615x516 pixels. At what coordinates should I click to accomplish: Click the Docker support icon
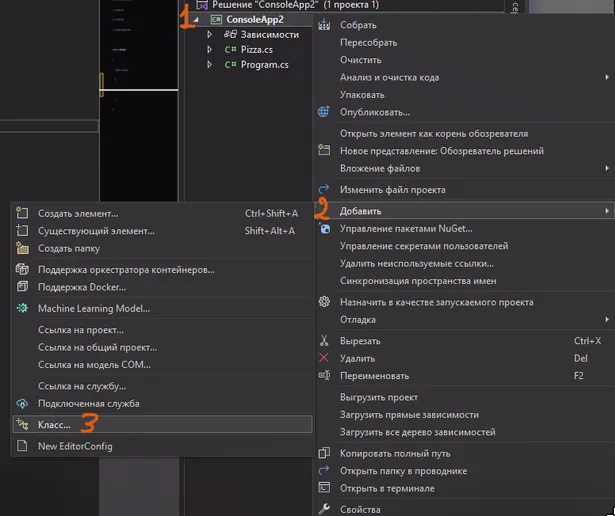(x=22, y=287)
